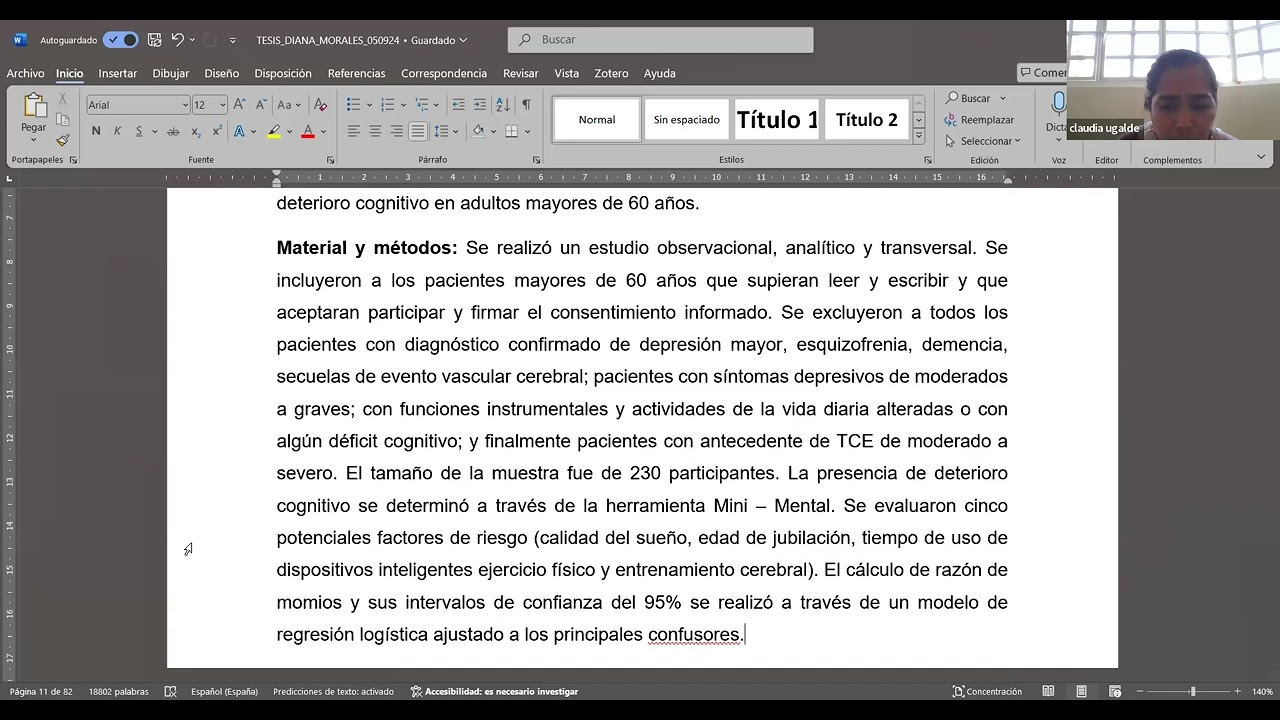Switch to the Zotero tab
Viewport: 1280px width, 720px height.
pyautogui.click(x=611, y=73)
